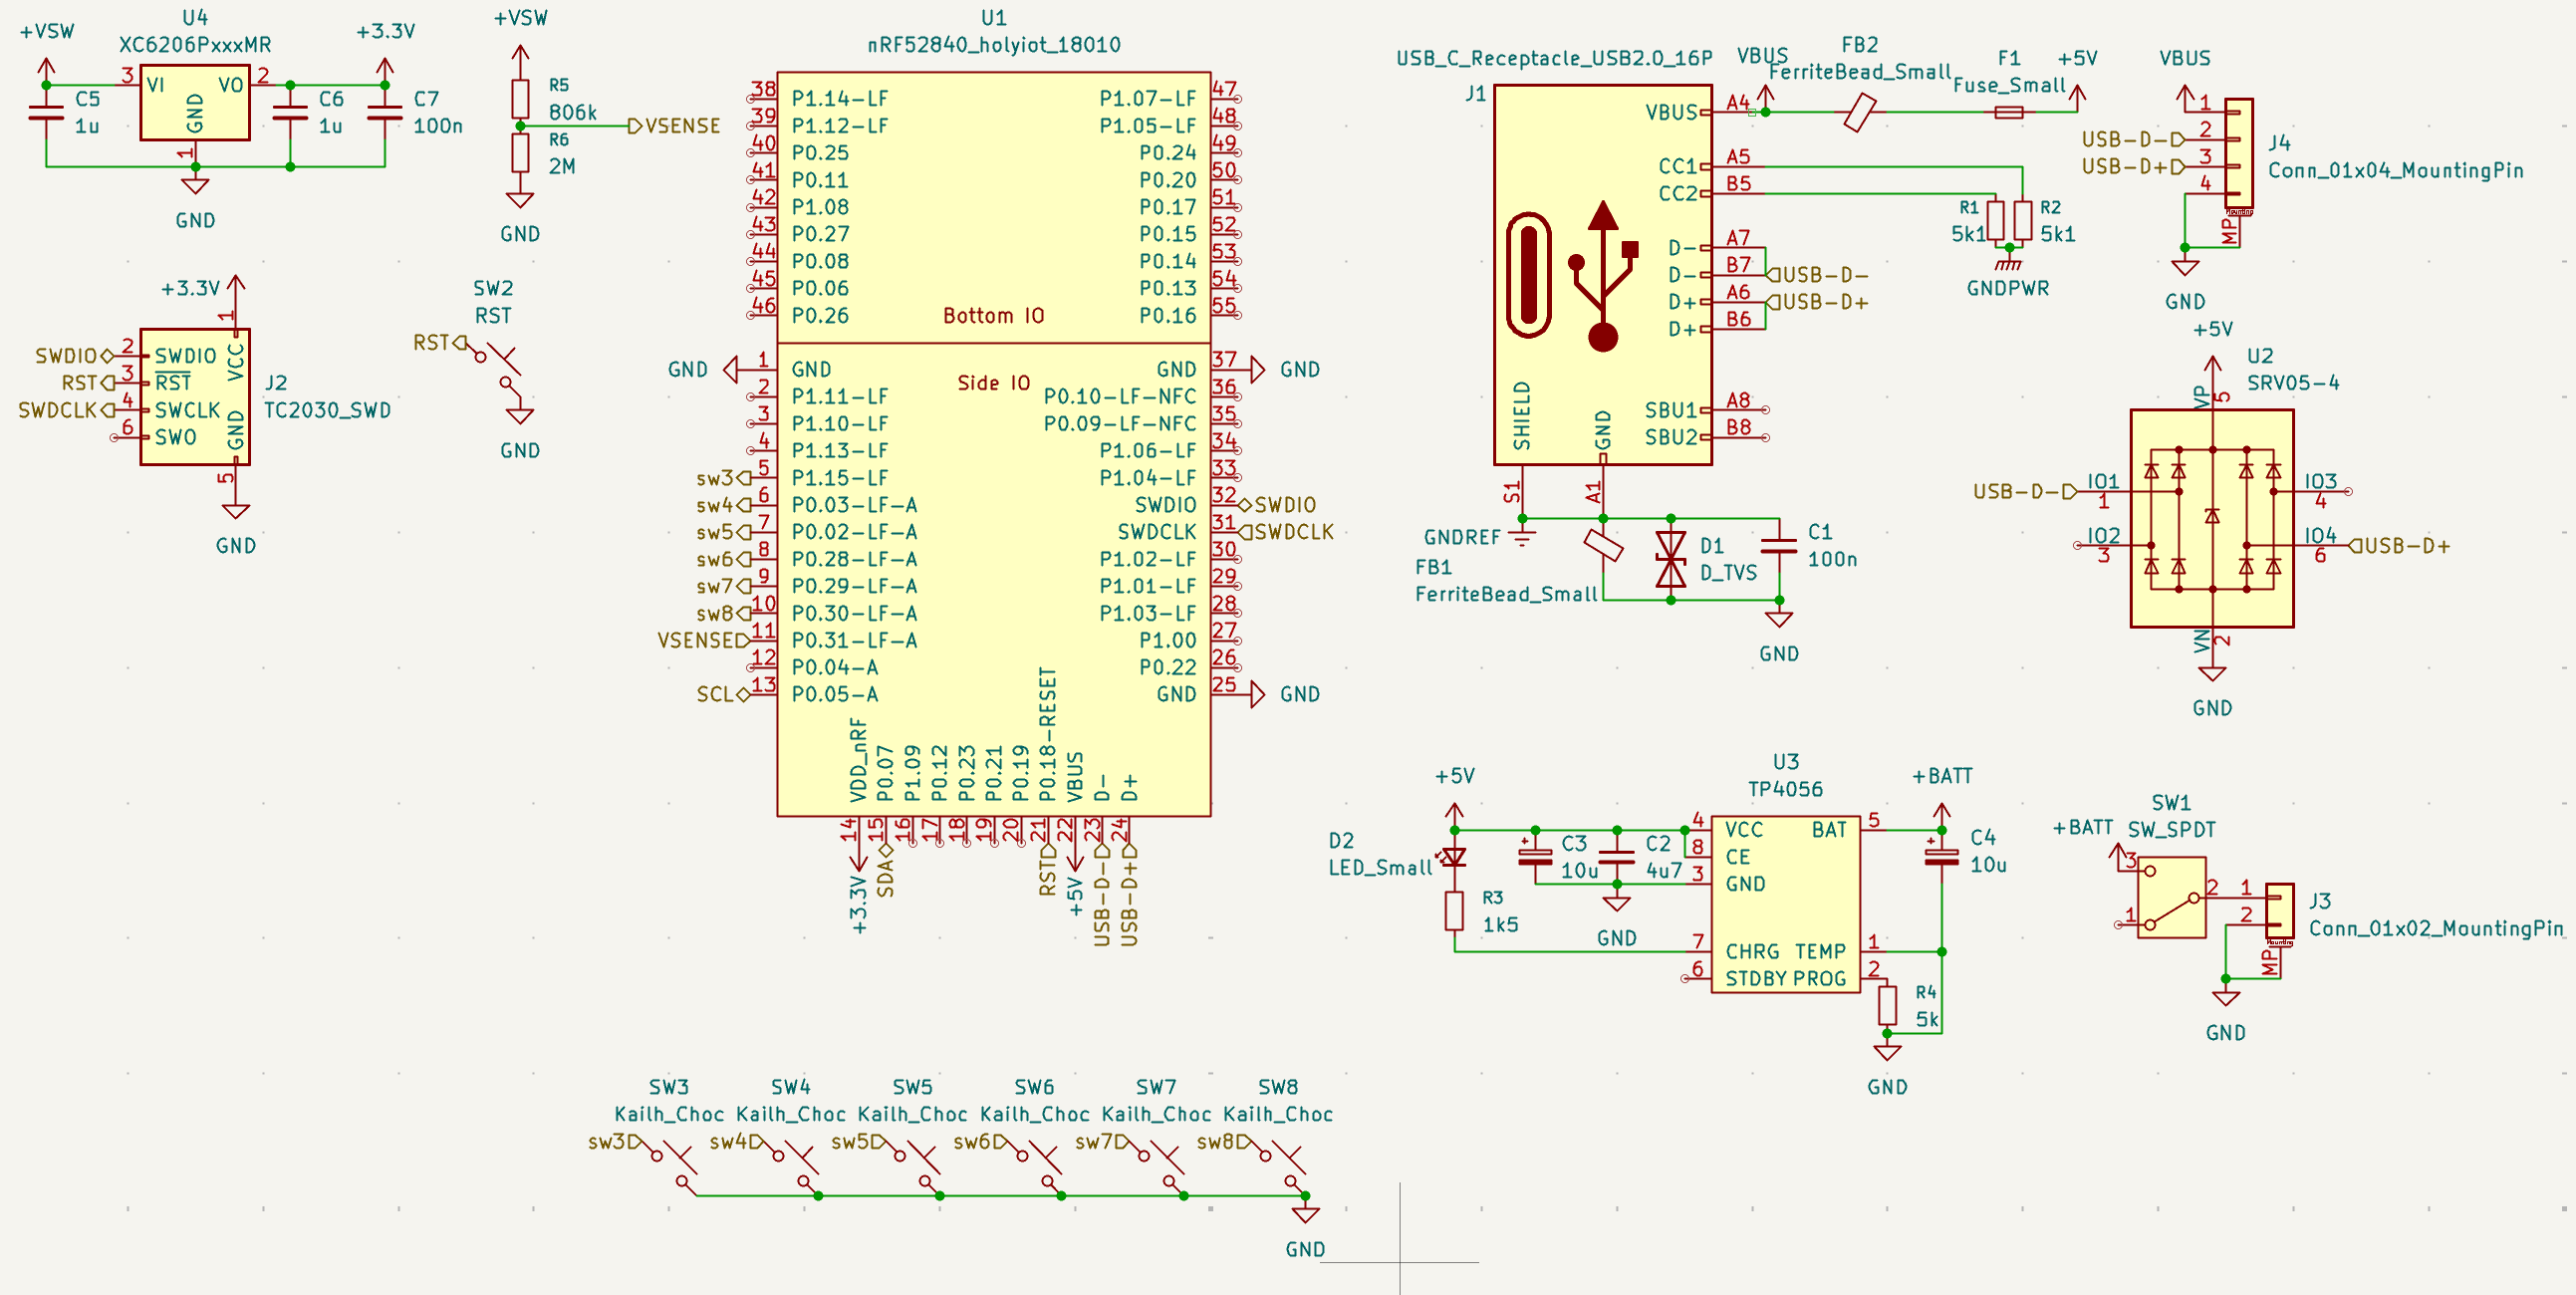This screenshot has height=1295, width=2576.
Task: Click the GNDPWR power symbol
Action: [x=2007, y=263]
